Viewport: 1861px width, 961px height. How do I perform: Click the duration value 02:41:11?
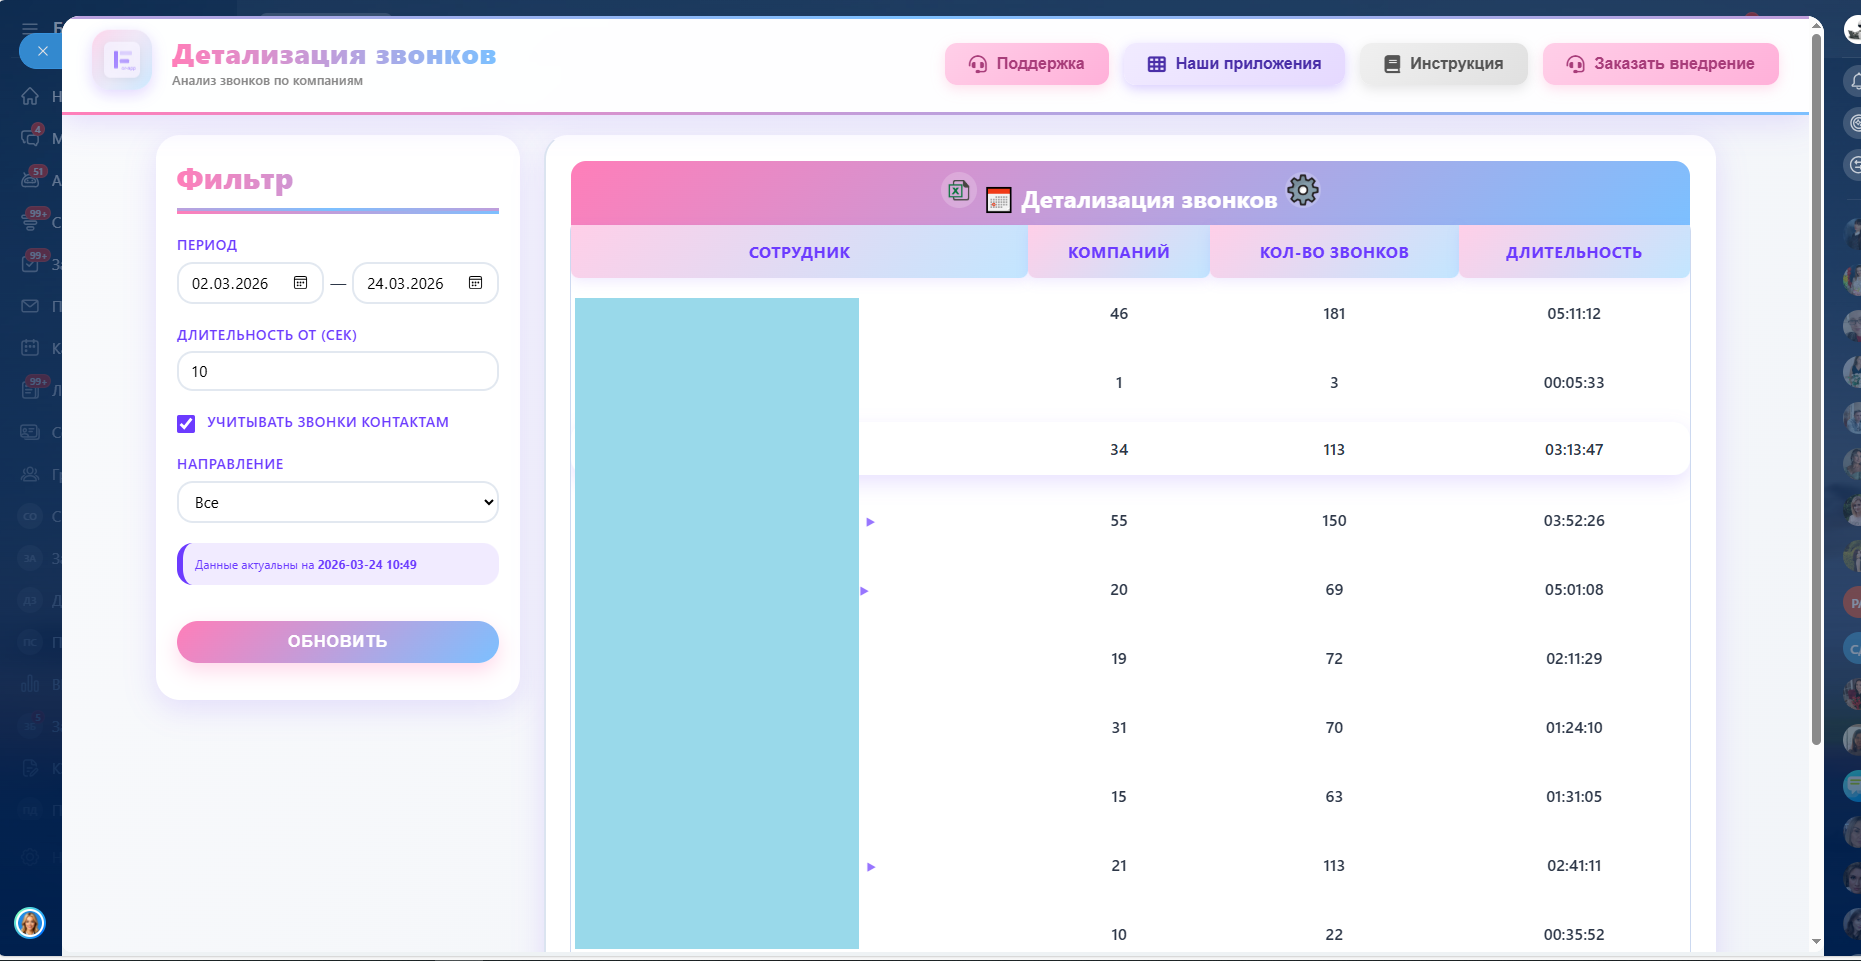(1574, 866)
